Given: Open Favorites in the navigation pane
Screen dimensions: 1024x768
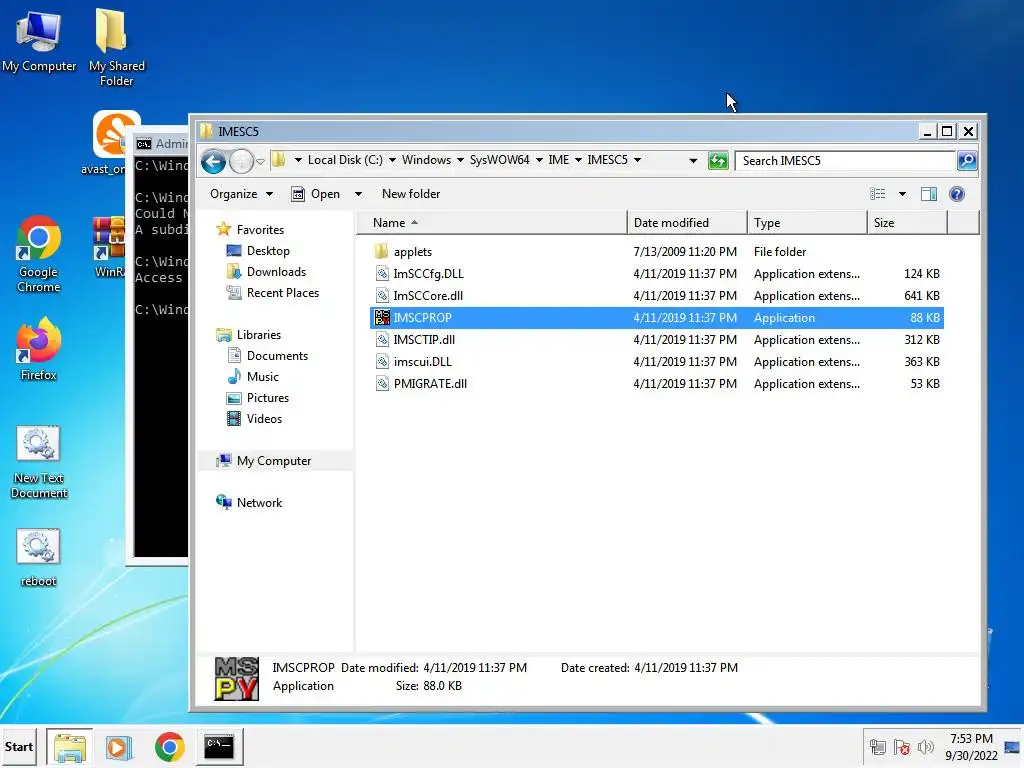Looking at the screenshot, I should point(260,230).
